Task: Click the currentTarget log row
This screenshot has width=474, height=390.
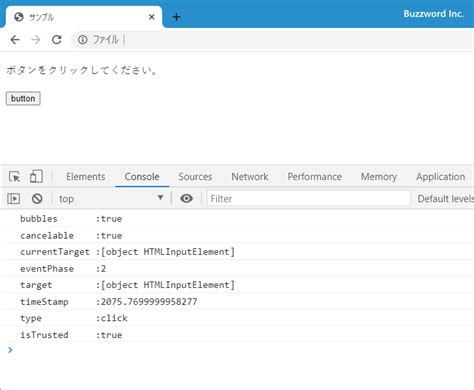Action: [237, 252]
